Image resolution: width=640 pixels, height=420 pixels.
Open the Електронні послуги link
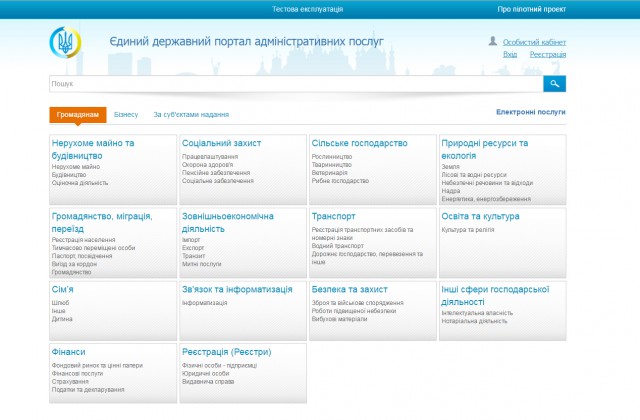tap(530, 113)
